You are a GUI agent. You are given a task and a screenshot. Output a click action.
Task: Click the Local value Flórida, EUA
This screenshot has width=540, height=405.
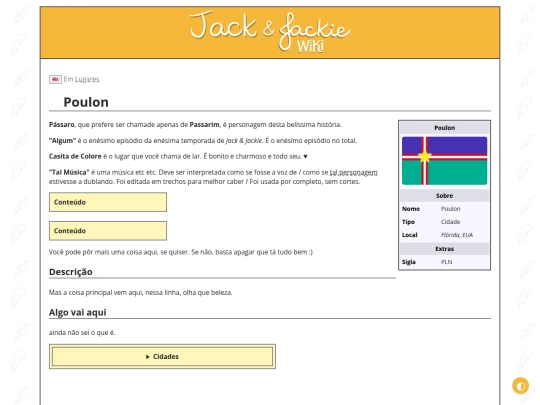coord(457,235)
